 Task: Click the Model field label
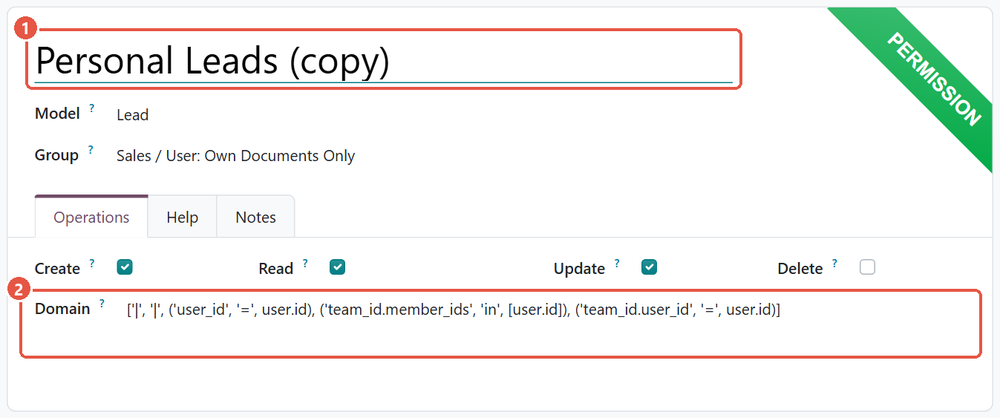[x=57, y=114]
